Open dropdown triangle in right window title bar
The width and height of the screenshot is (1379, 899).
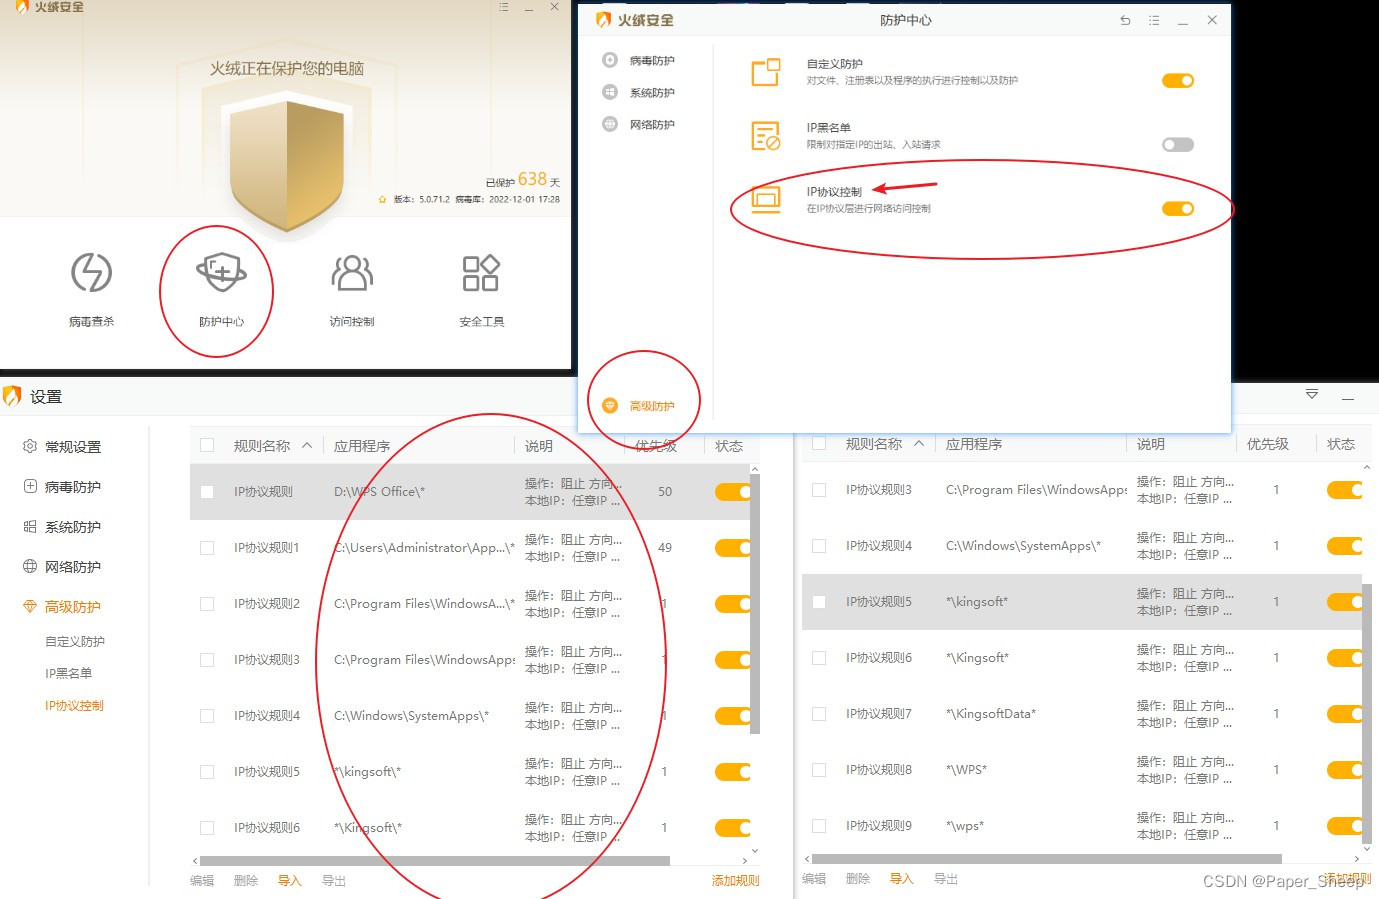pyautogui.click(x=1312, y=395)
